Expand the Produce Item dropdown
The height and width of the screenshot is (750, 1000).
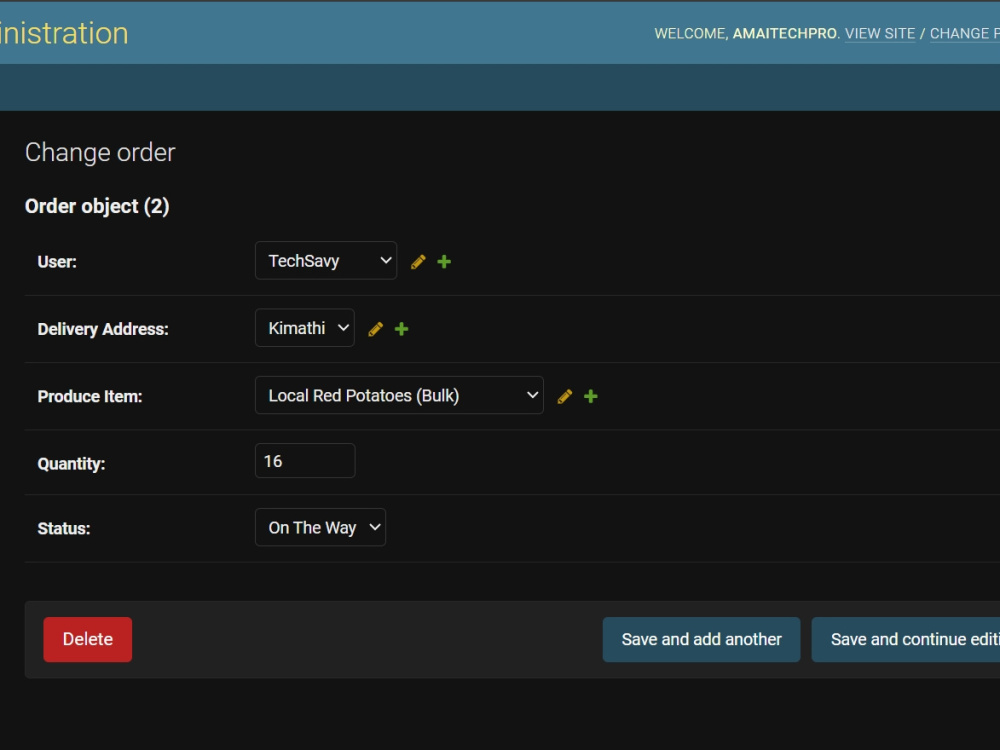coord(399,395)
